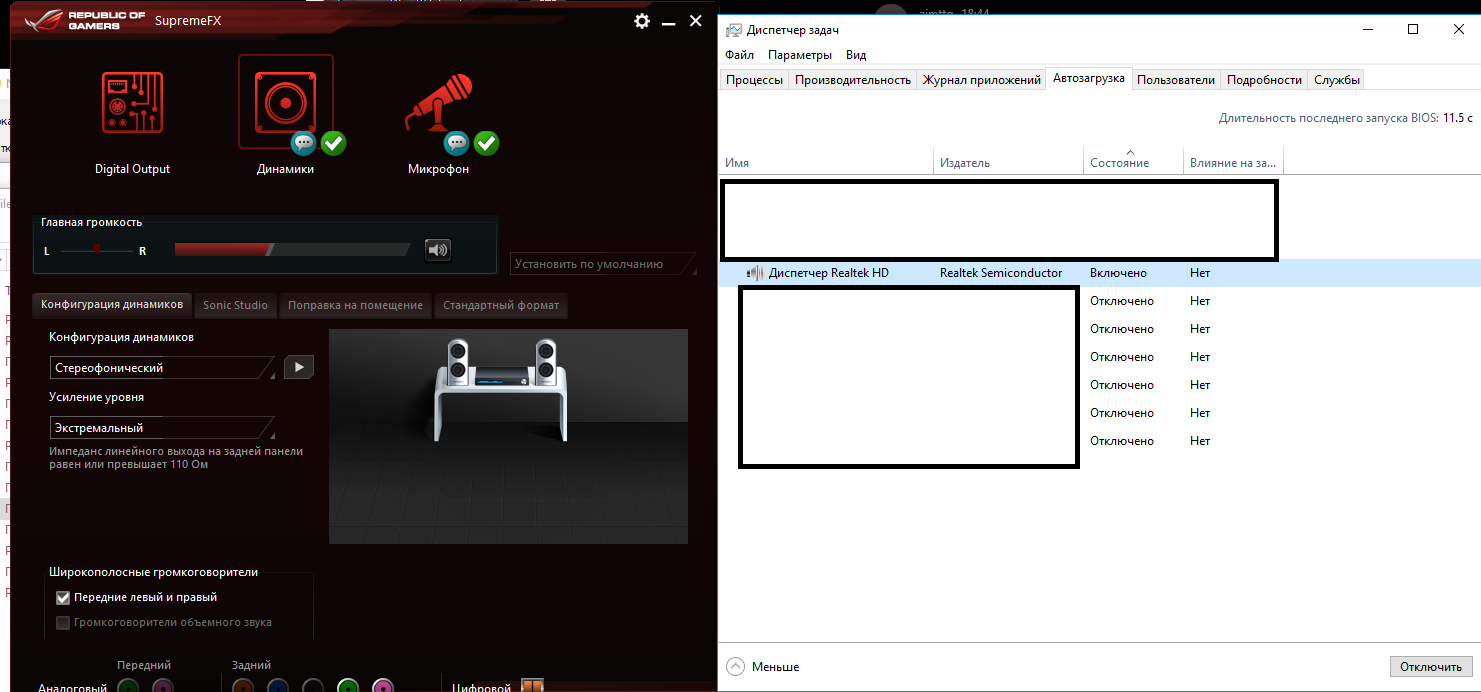Click the Republic of Gamers logo
The image size is (1481, 692).
(x=82, y=21)
